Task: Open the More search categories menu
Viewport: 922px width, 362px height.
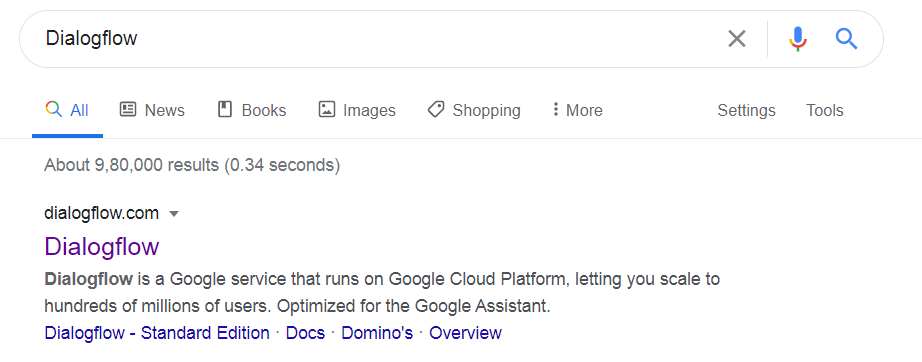Action: point(577,110)
